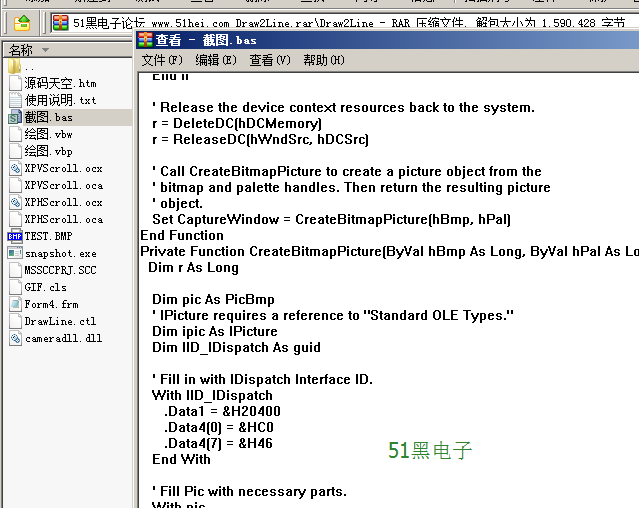
Task: Click the viewer window title icon
Action: point(145,40)
